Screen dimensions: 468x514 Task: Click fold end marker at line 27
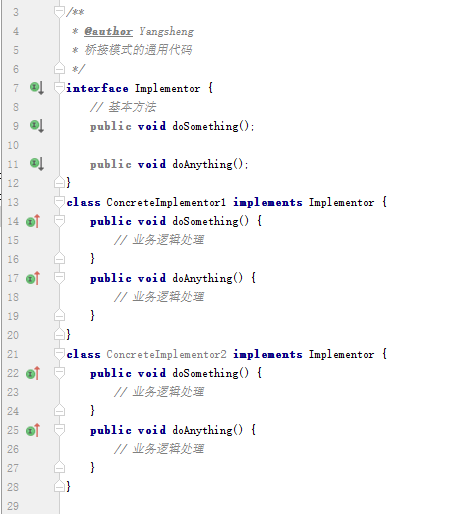point(59,467)
